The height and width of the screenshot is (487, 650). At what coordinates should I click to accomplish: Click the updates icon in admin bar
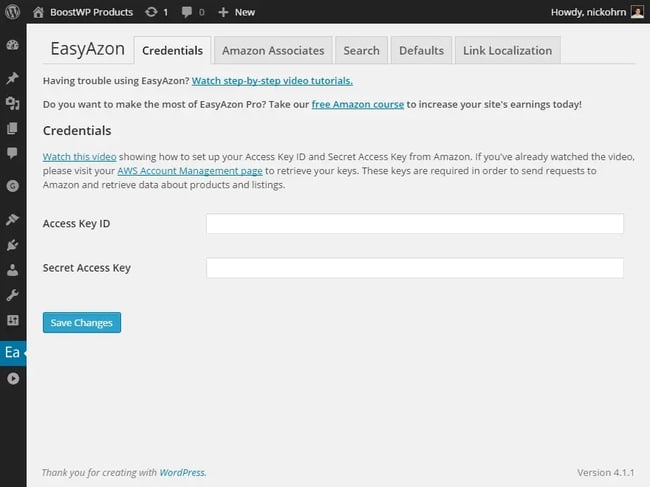pos(156,12)
